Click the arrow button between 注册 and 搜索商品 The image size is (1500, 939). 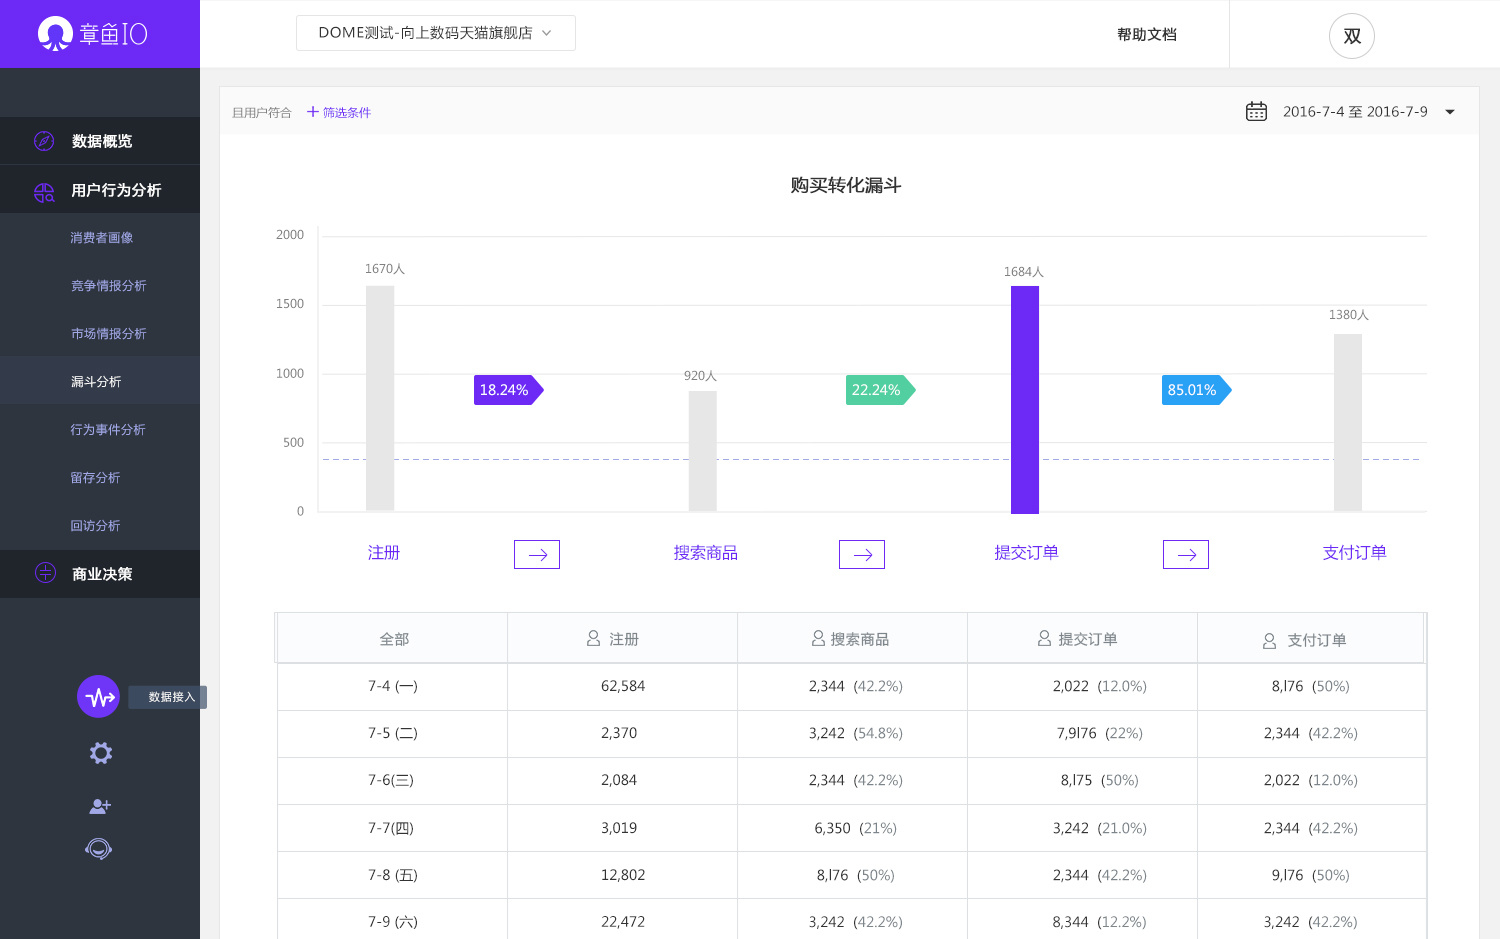[537, 554]
